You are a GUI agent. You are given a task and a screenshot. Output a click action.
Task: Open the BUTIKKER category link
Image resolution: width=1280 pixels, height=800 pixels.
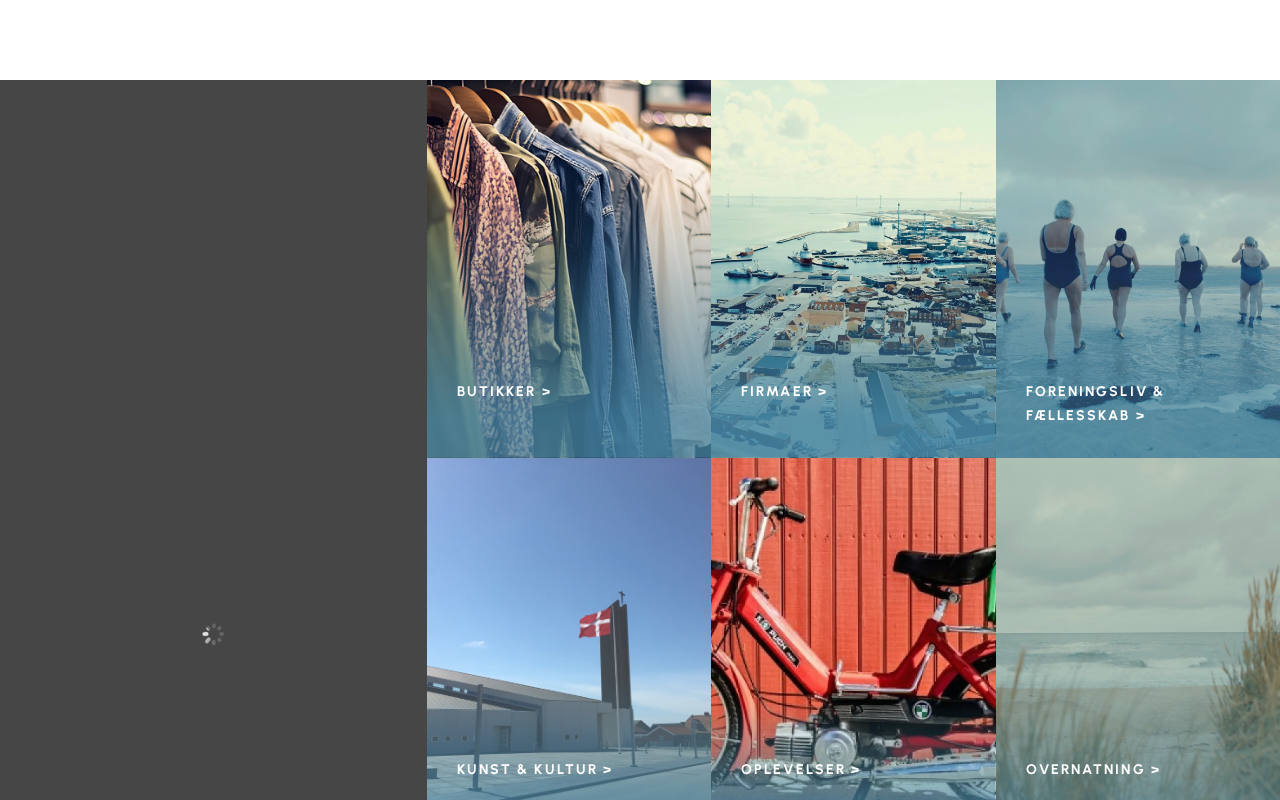click(504, 391)
